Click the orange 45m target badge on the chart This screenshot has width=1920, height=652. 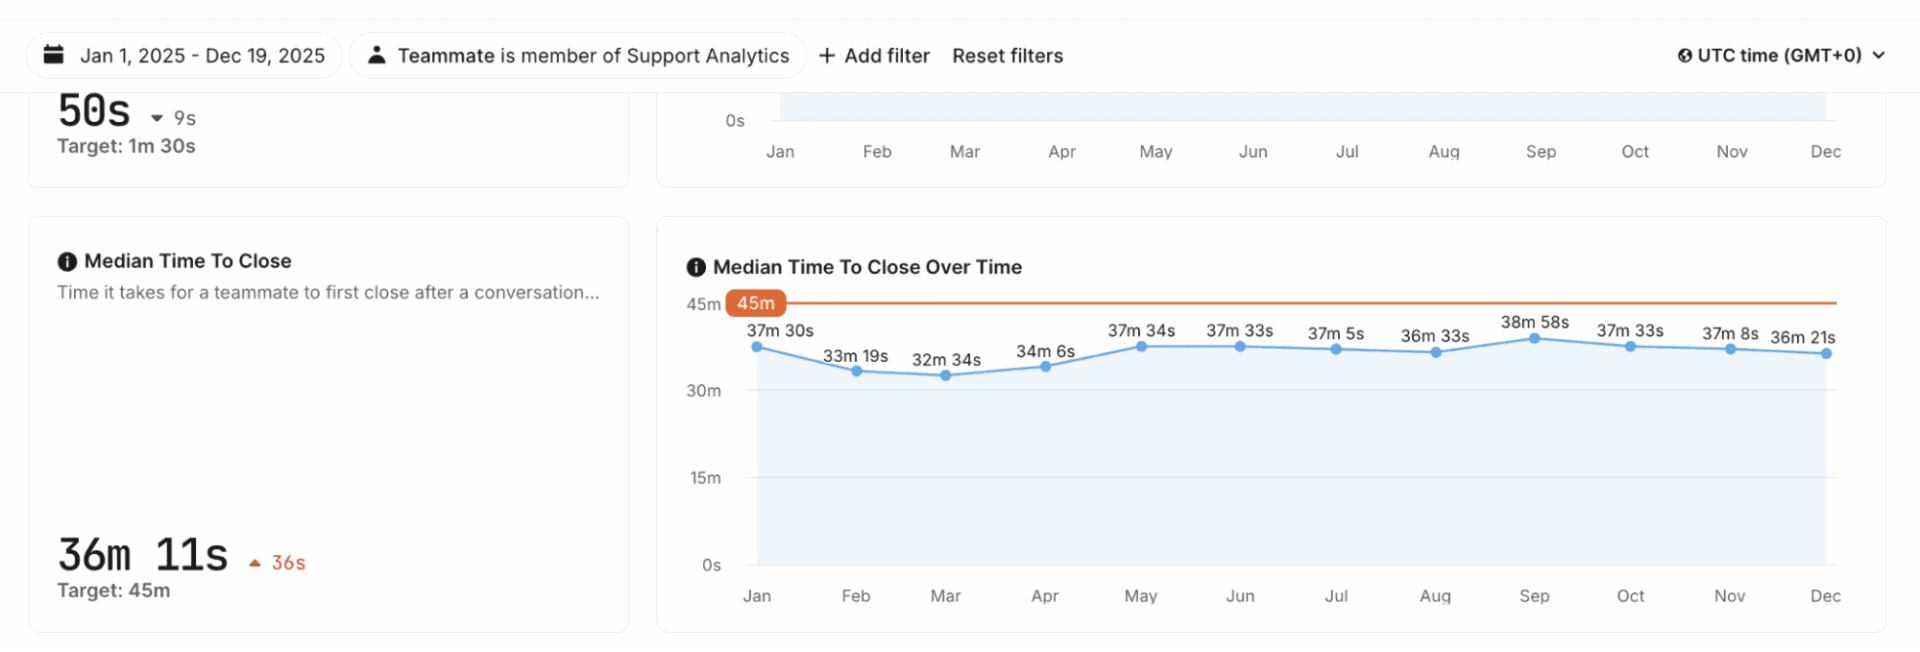755,302
